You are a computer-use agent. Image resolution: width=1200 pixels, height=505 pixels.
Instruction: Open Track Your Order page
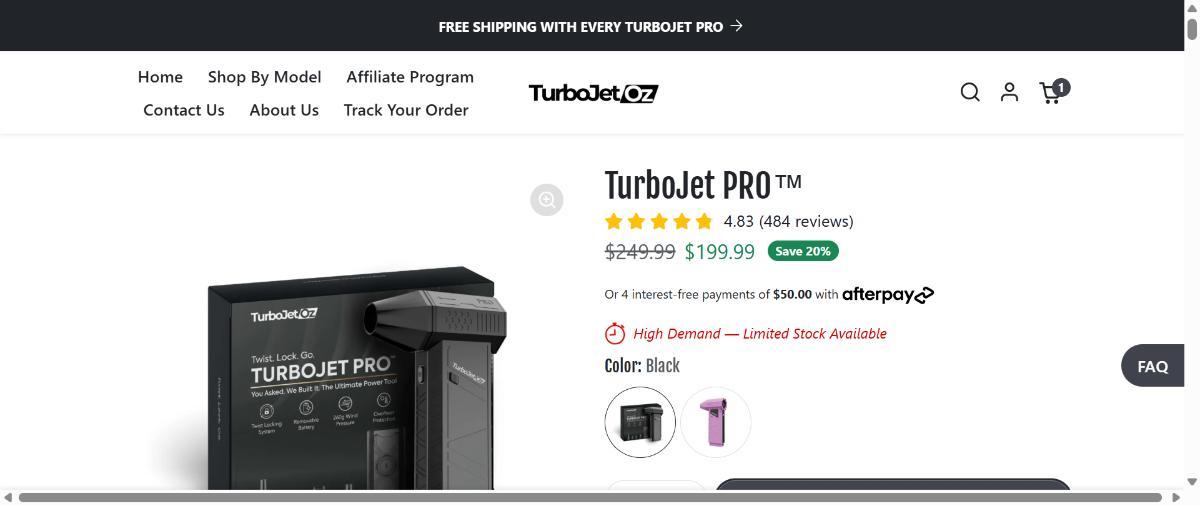click(x=406, y=110)
